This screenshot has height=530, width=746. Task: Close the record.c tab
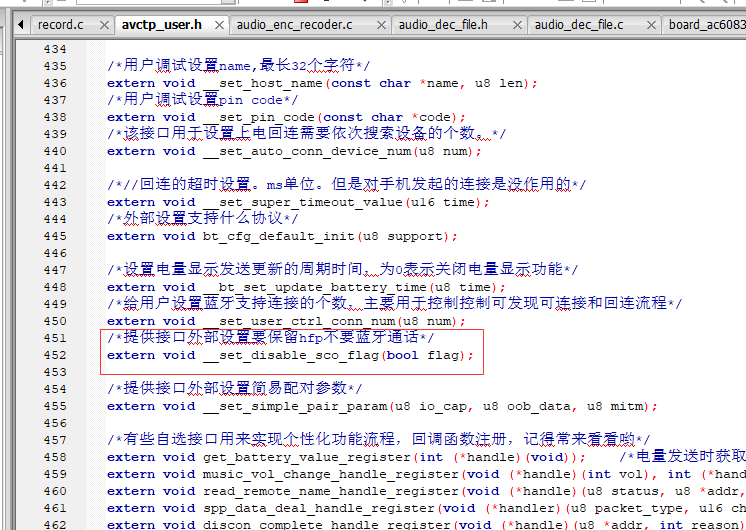[104, 25]
